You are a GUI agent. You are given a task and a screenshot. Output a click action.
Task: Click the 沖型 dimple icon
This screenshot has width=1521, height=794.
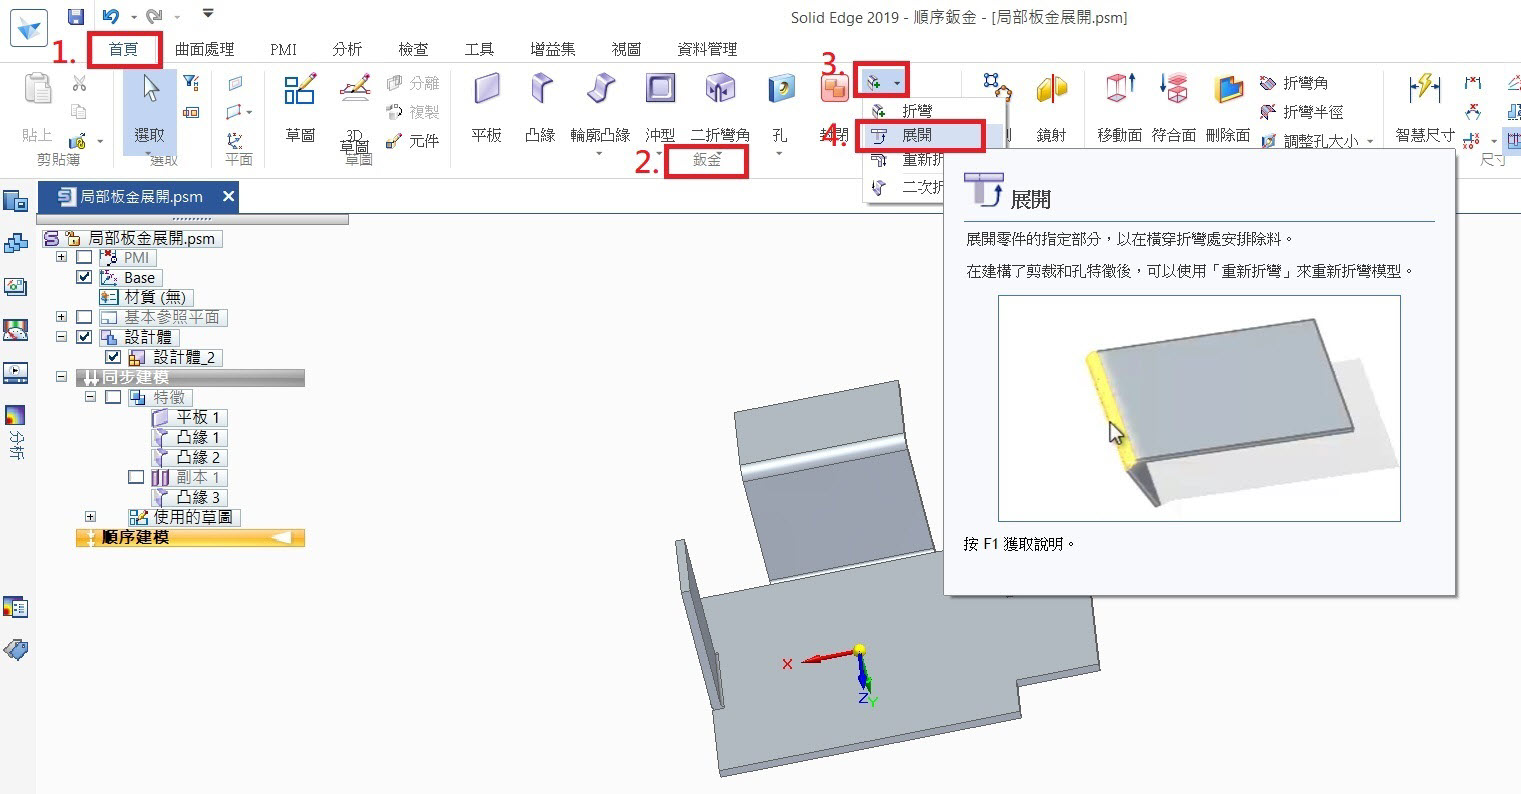pyautogui.click(x=660, y=88)
